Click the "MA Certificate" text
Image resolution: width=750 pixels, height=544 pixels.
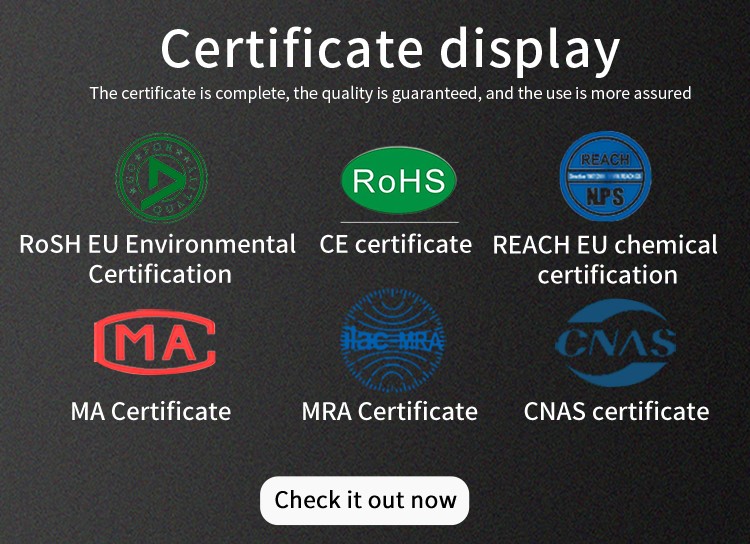pos(151,411)
